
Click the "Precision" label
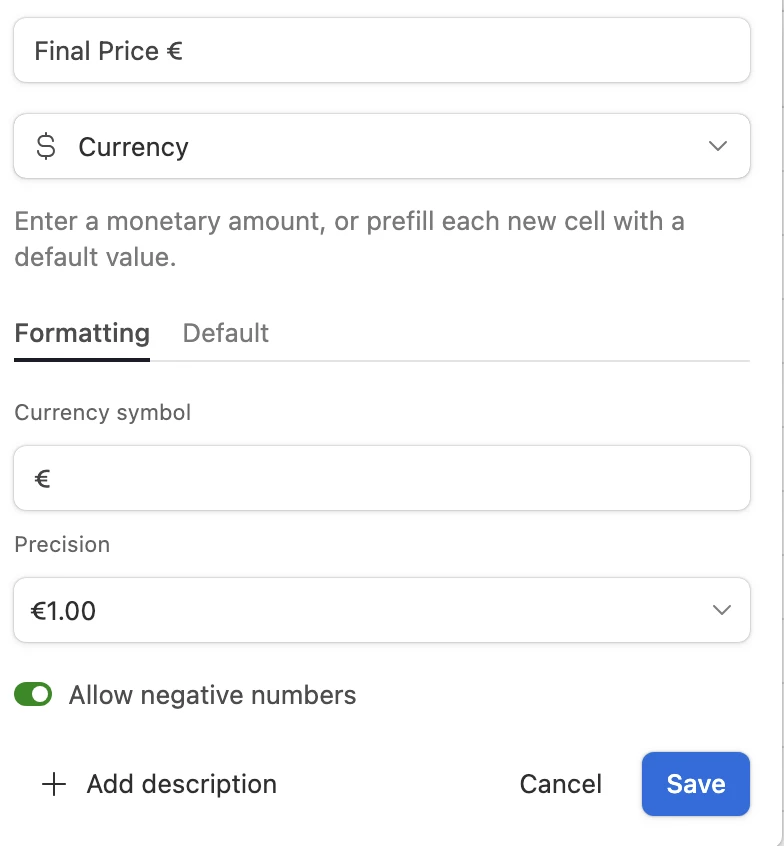[x=62, y=544]
